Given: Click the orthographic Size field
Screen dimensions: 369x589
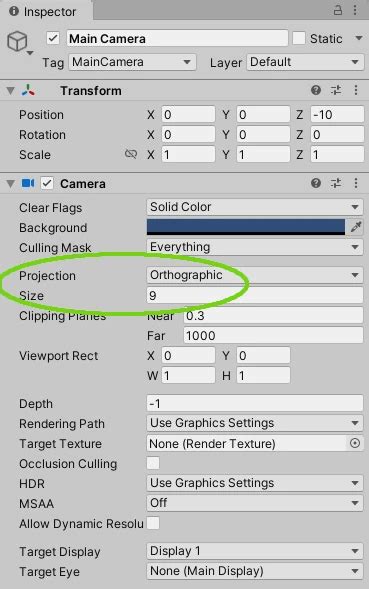Looking at the screenshot, I should (255, 295).
